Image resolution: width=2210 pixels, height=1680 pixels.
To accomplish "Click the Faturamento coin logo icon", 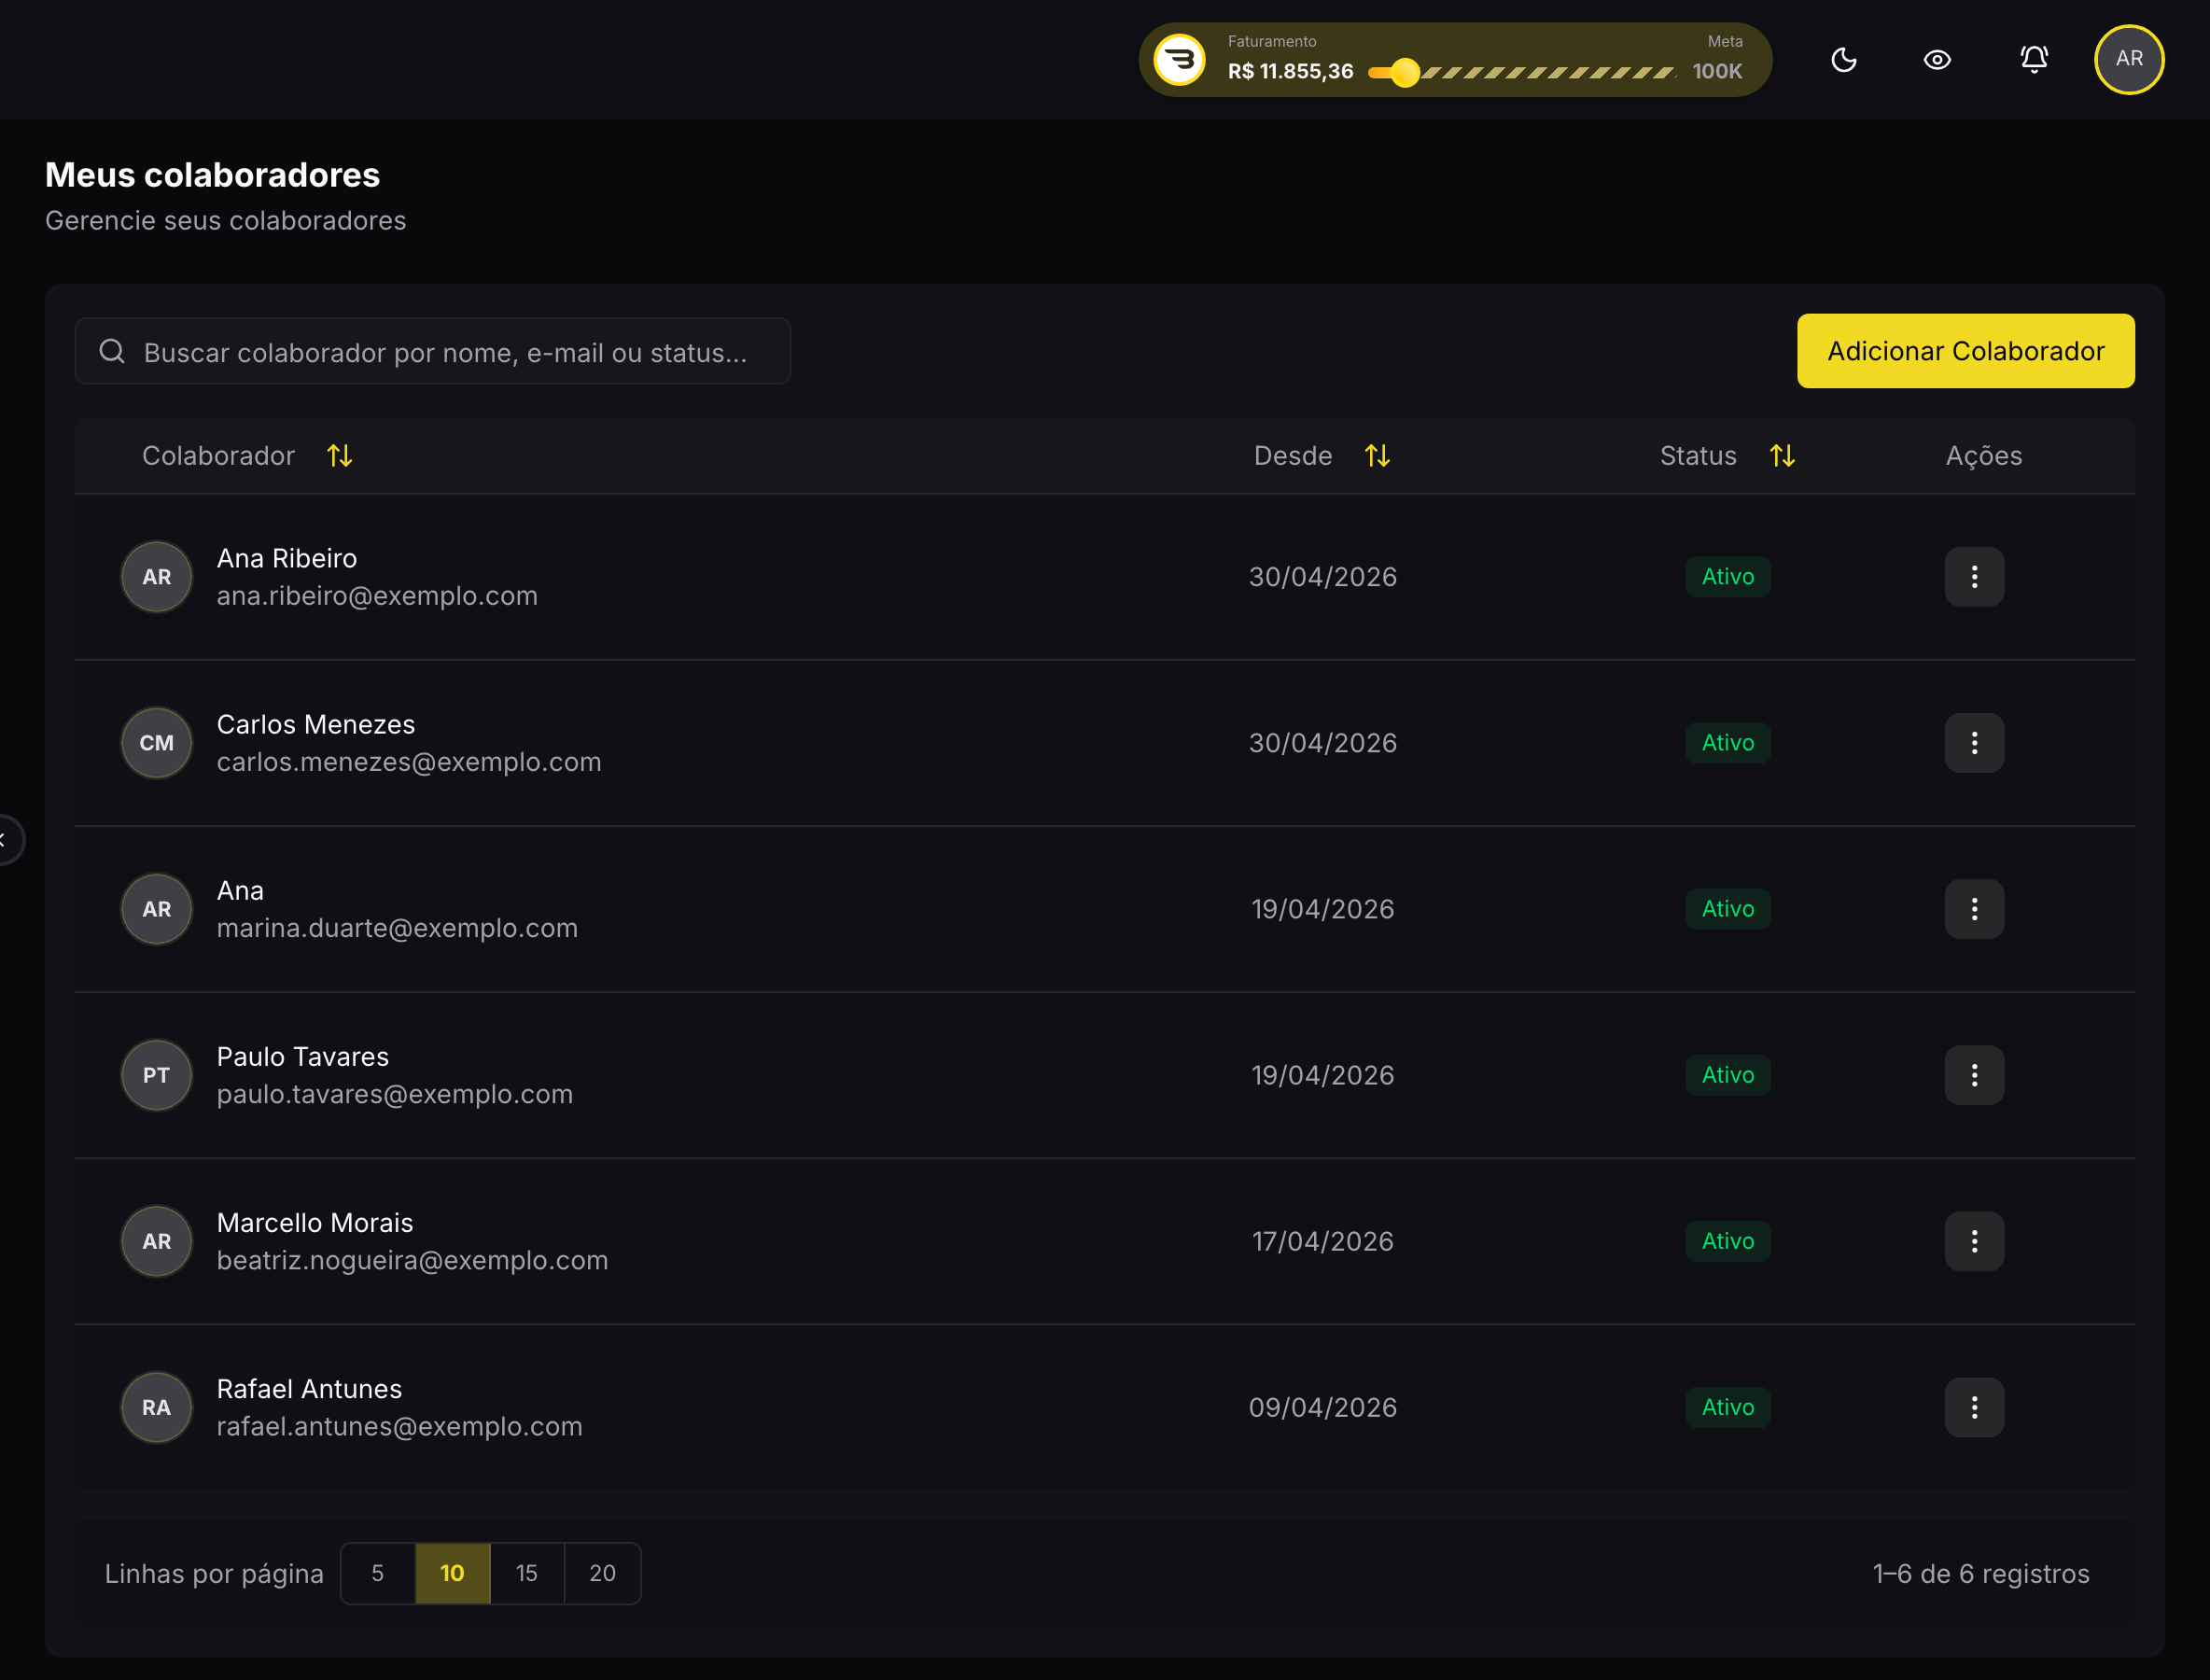I will (1180, 60).
